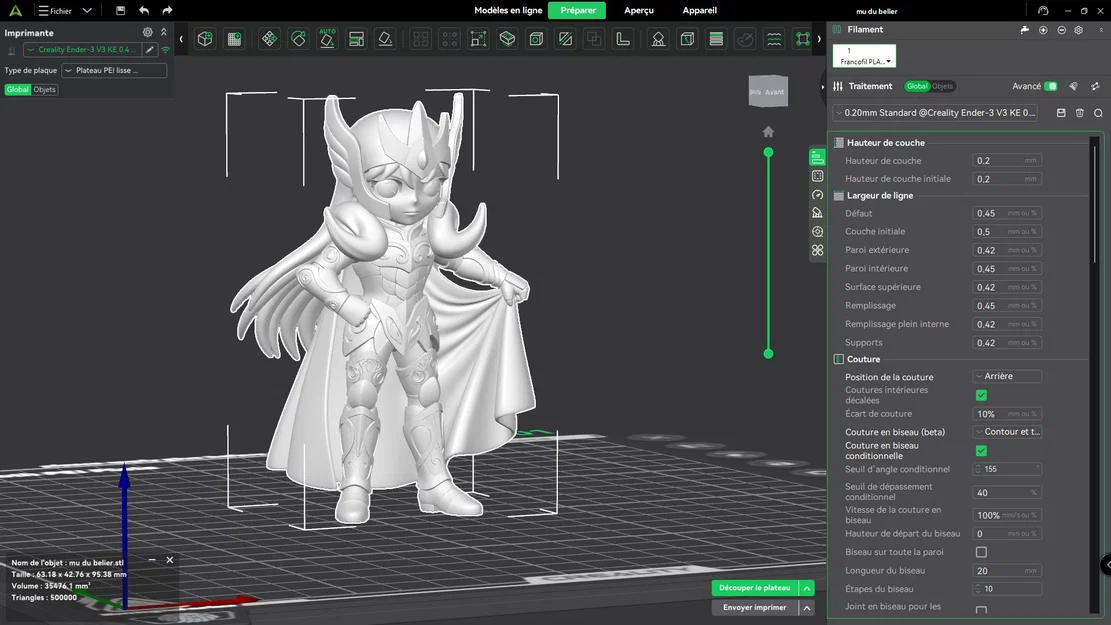
Task: Click the save project icon in top bar
Action: click(x=120, y=11)
